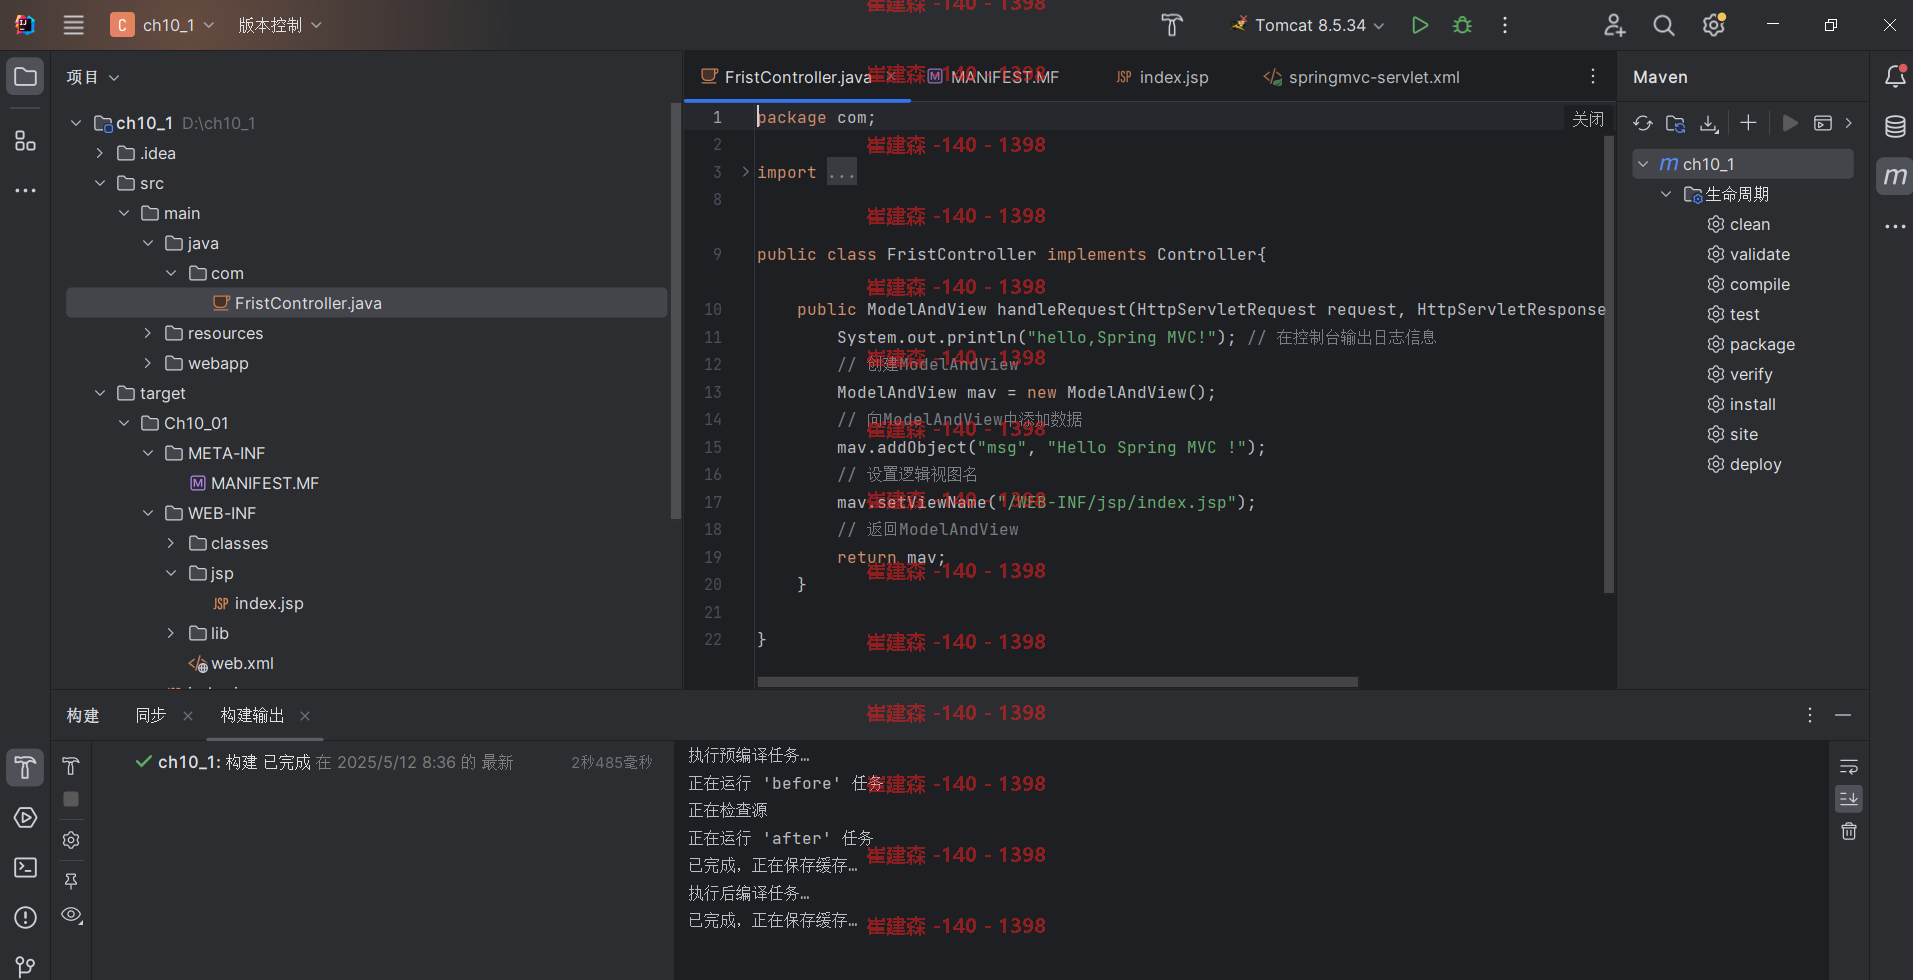Open the 版本控制 dropdown
Viewport: 1913px width, 980px height.
[280, 25]
